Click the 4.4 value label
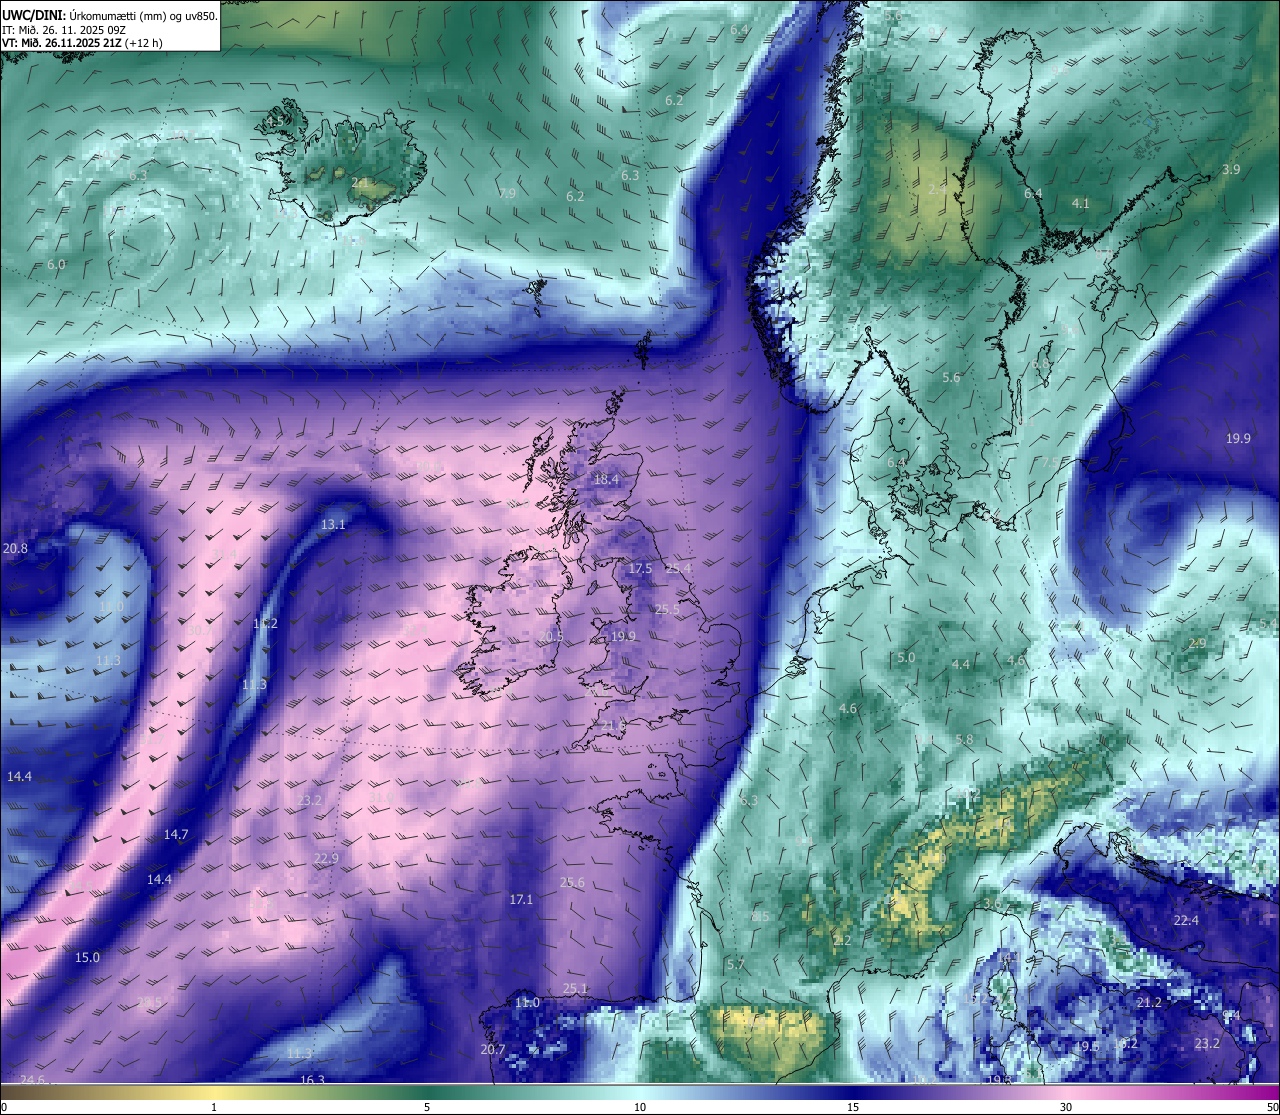The width and height of the screenshot is (1280, 1115). [961, 665]
